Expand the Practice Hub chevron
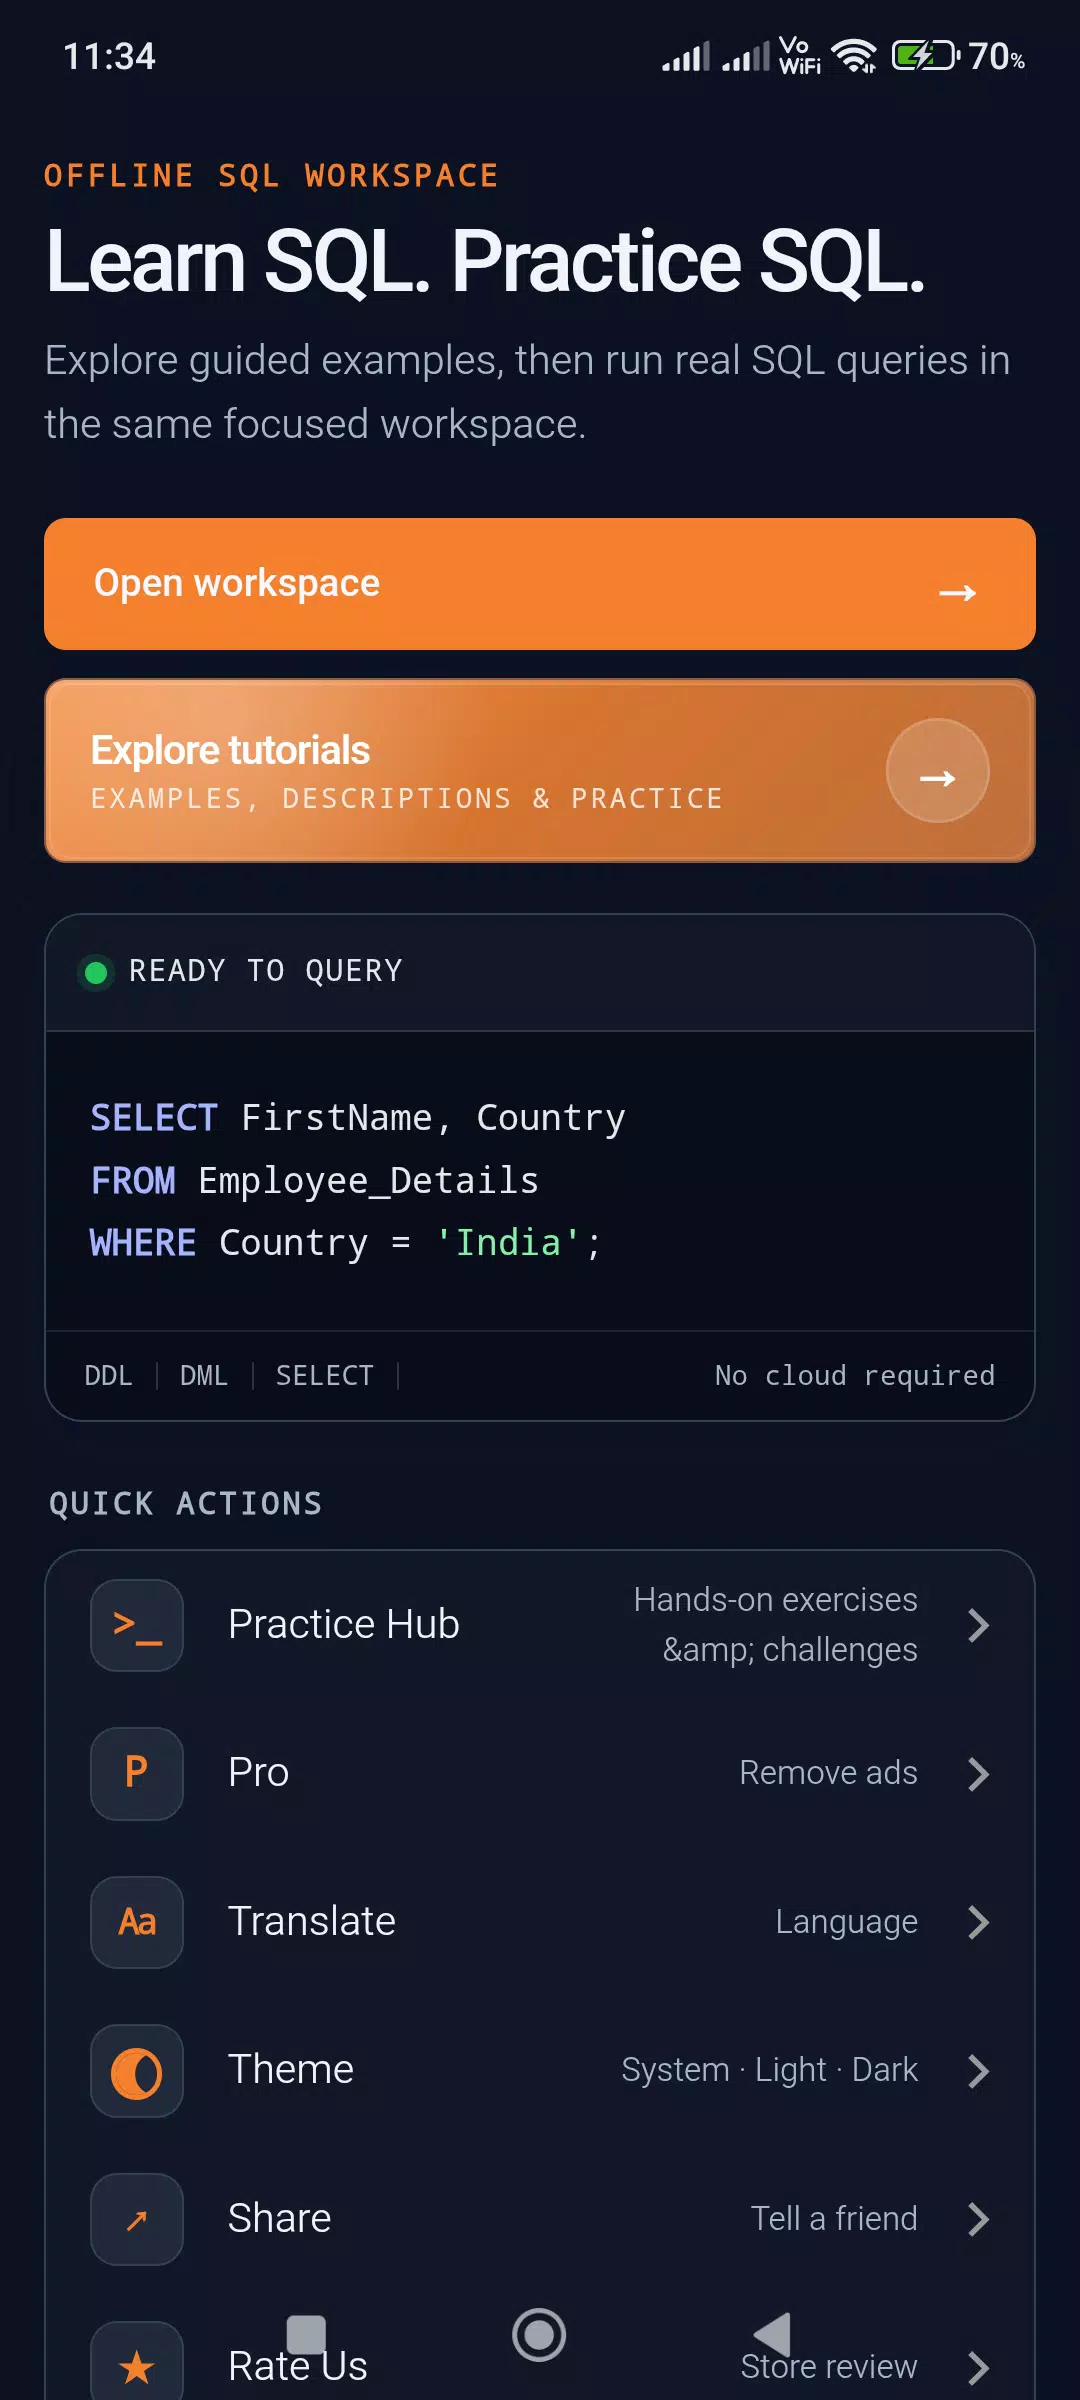The width and height of the screenshot is (1080, 2400). pyautogui.click(x=979, y=1625)
